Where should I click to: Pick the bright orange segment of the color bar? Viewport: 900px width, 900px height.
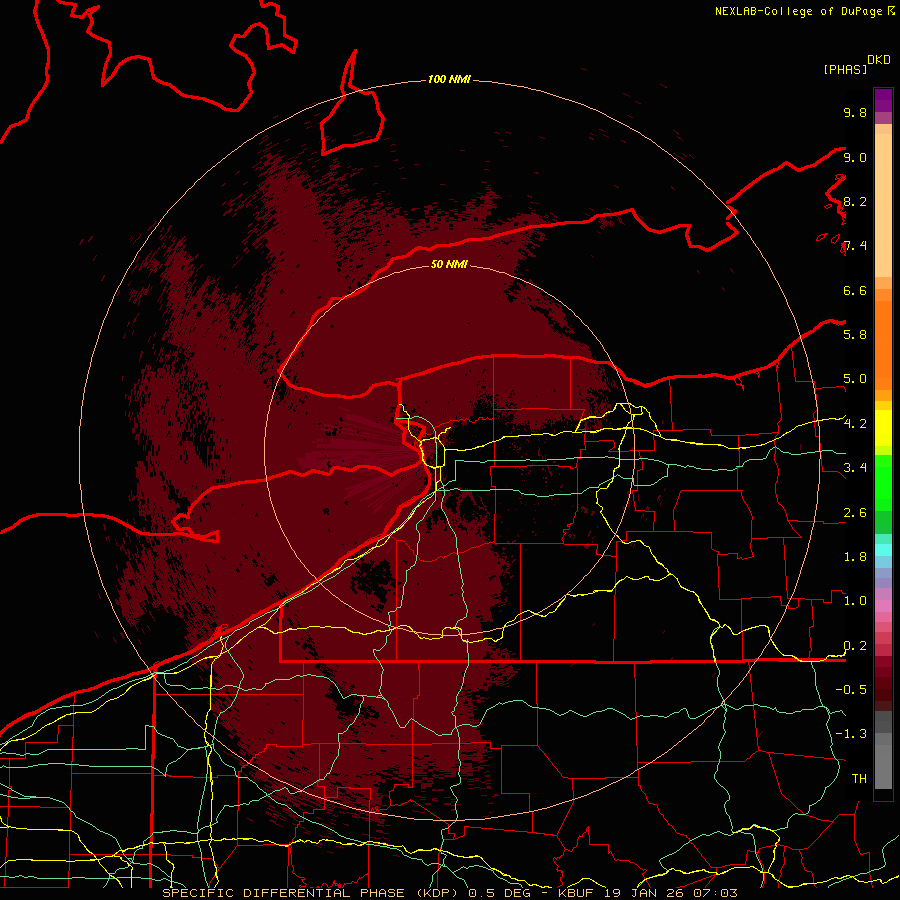point(883,346)
